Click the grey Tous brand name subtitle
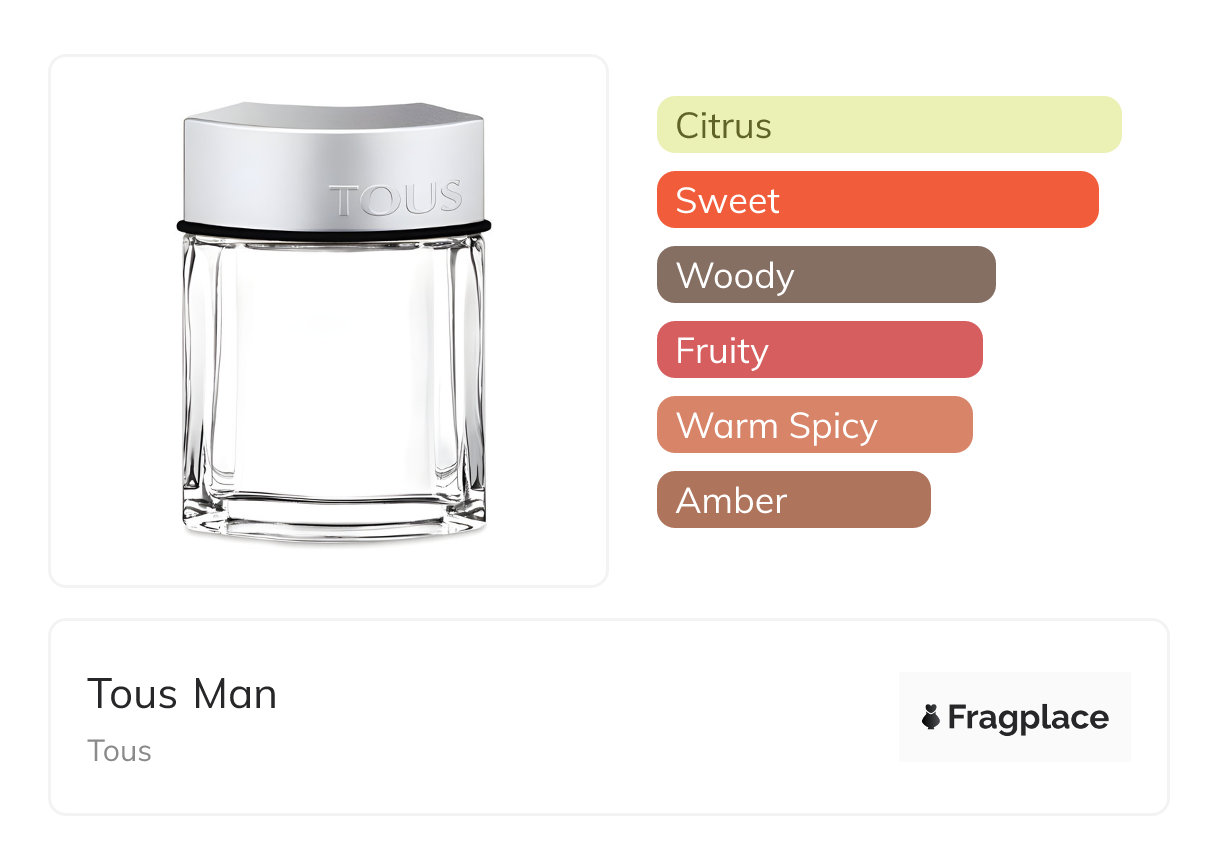The image size is (1218, 864). click(119, 751)
